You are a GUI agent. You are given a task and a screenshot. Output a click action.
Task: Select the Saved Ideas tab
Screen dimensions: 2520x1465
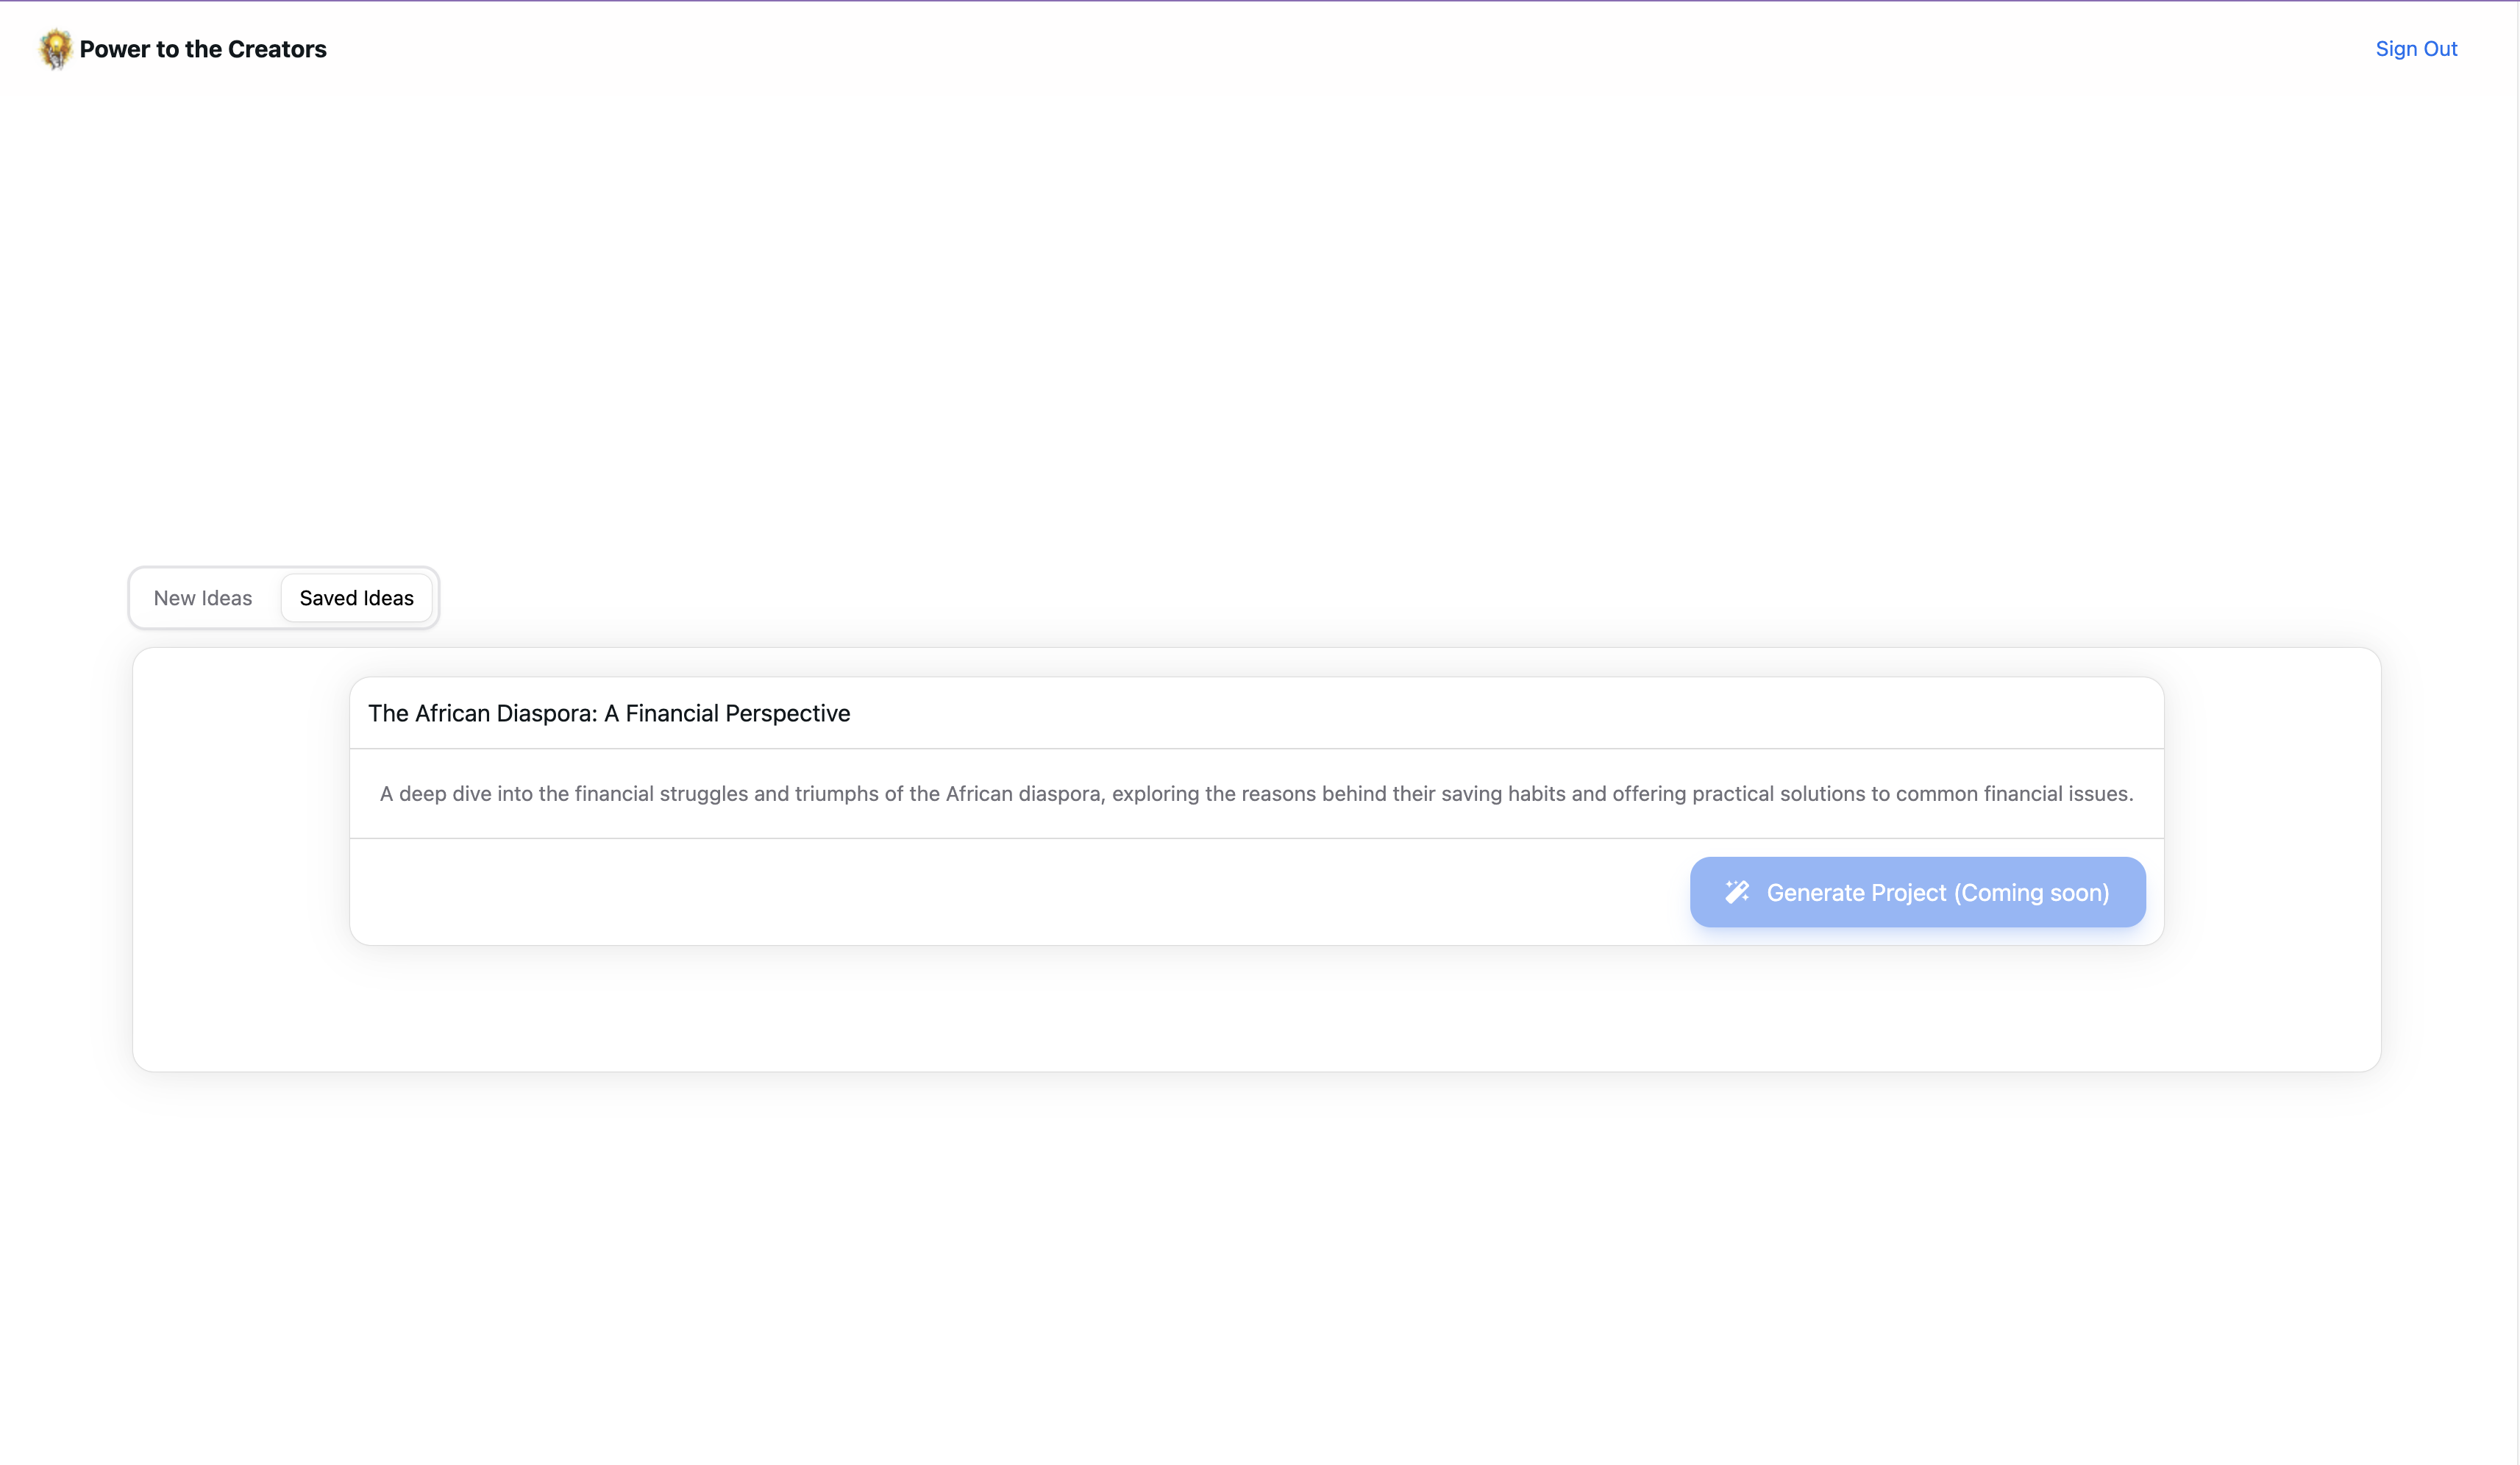[x=356, y=598]
